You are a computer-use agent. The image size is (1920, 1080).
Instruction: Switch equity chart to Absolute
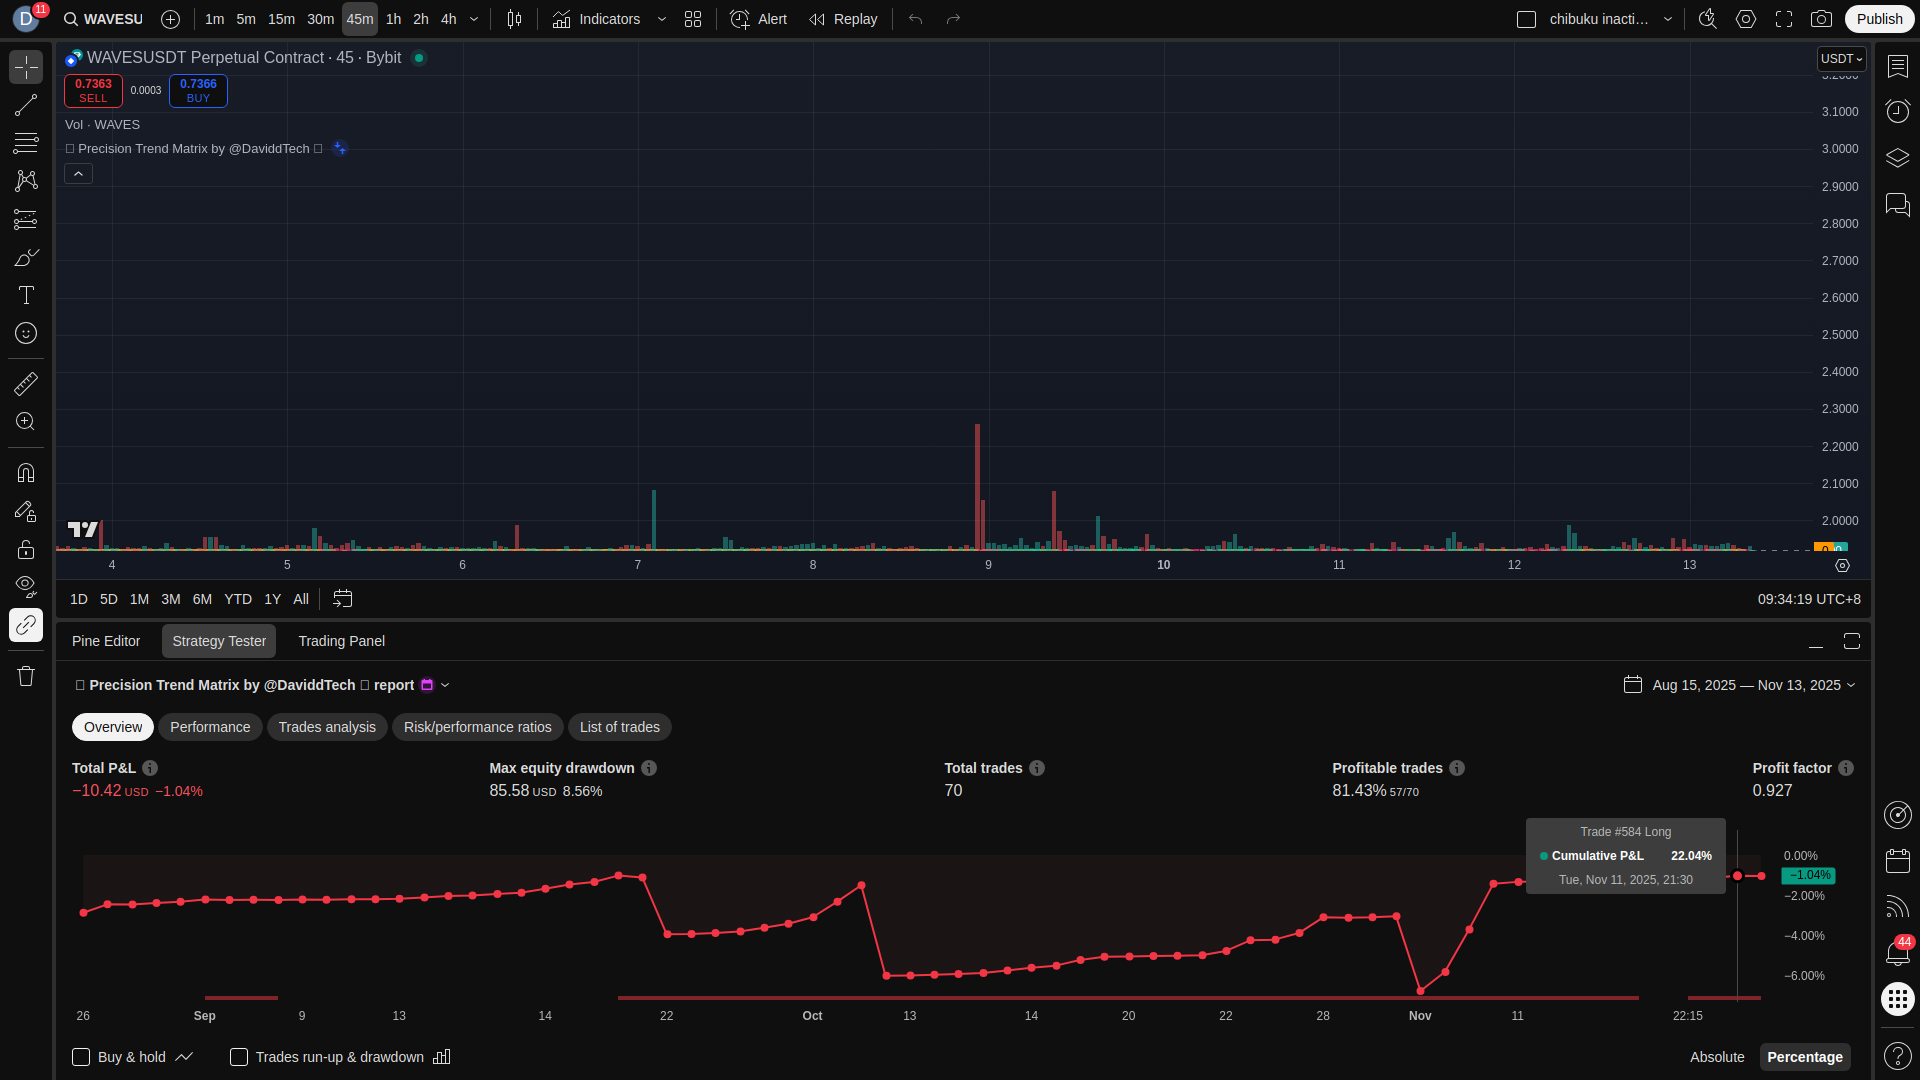[x=1717, y=1057]
